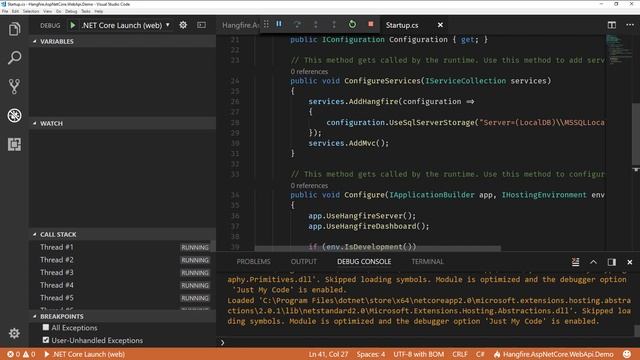
Task: Select Thread #3 in call stack
Action: pos(122,272)
